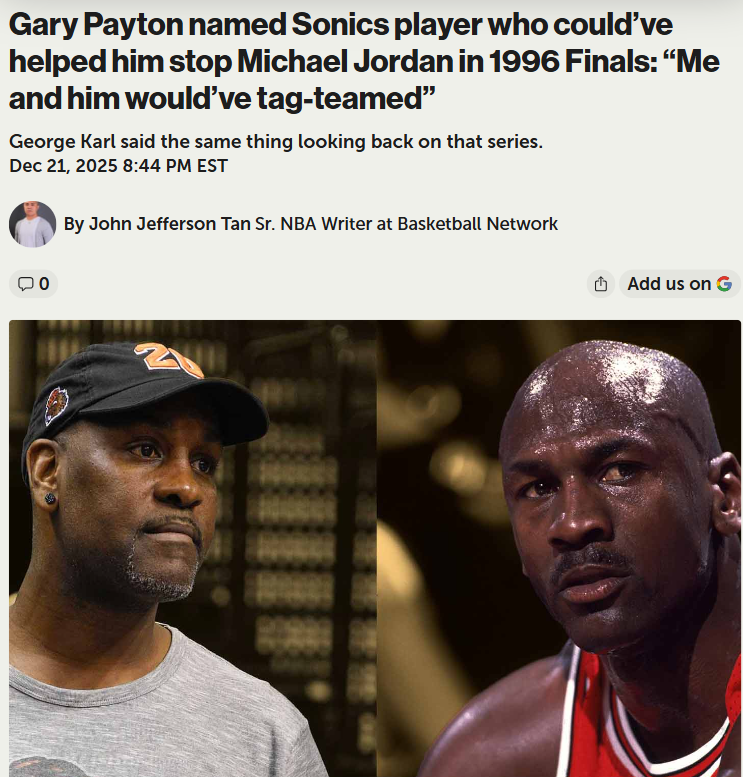743x777 pixels.
Task: Open the left photo of man in cap
Action: tap(193, 548)
